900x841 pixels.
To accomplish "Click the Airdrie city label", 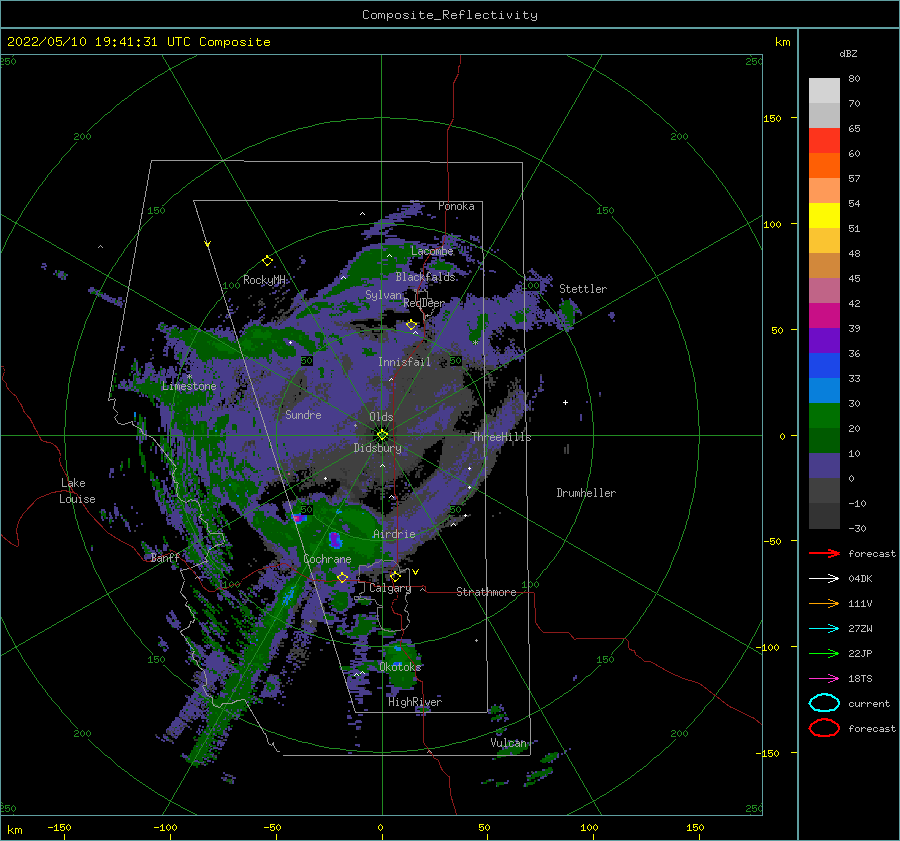I will 394,534.
